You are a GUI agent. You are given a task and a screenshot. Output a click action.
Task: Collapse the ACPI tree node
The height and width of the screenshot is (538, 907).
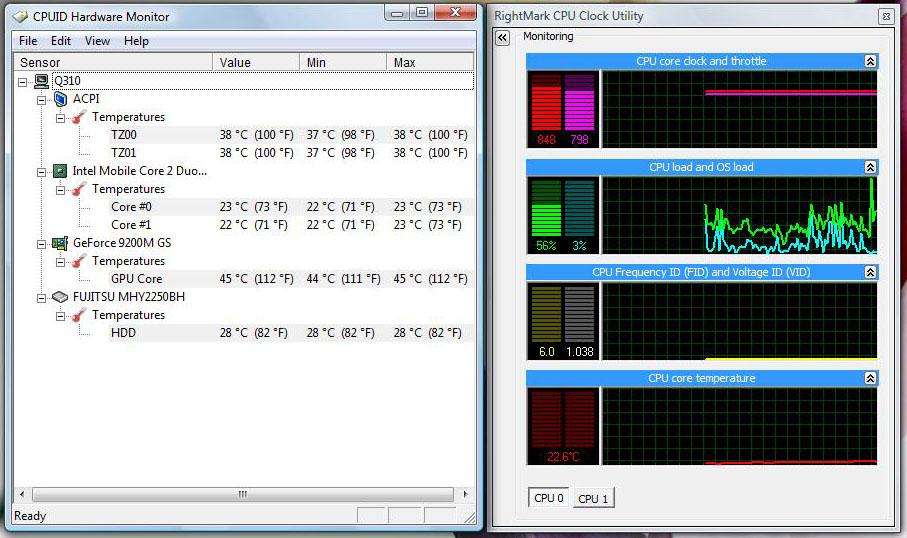(41, 100)
